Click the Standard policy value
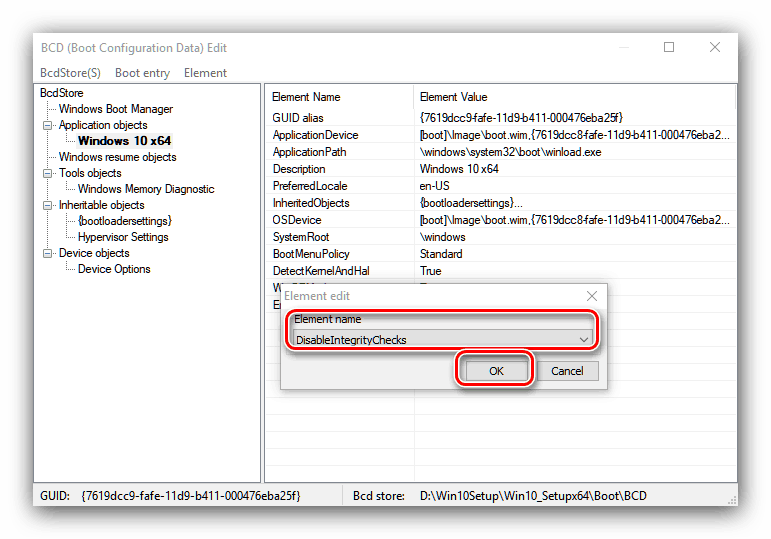The image size is (771, 539). (441, 254)
